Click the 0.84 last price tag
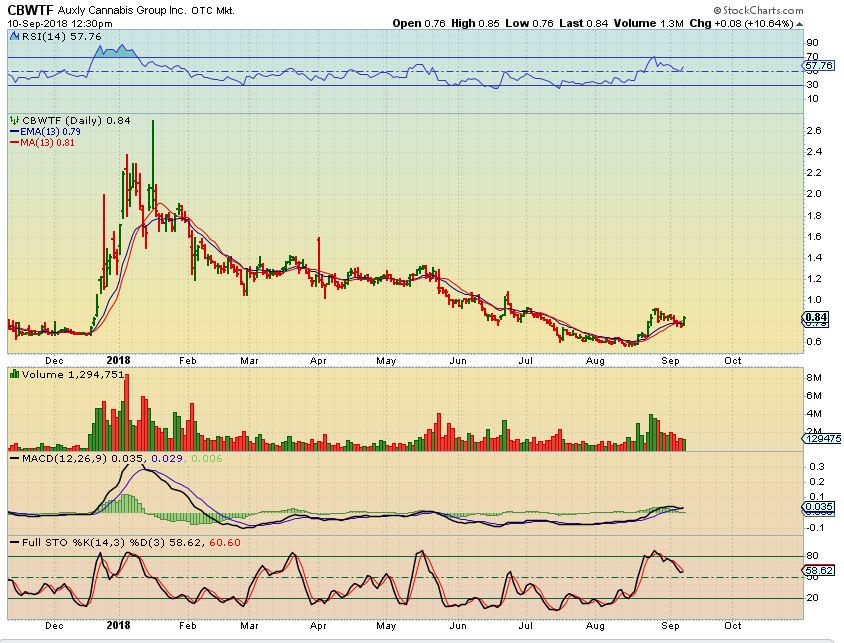This screenshot has width=844, height=643. click(x=817, y=317)
